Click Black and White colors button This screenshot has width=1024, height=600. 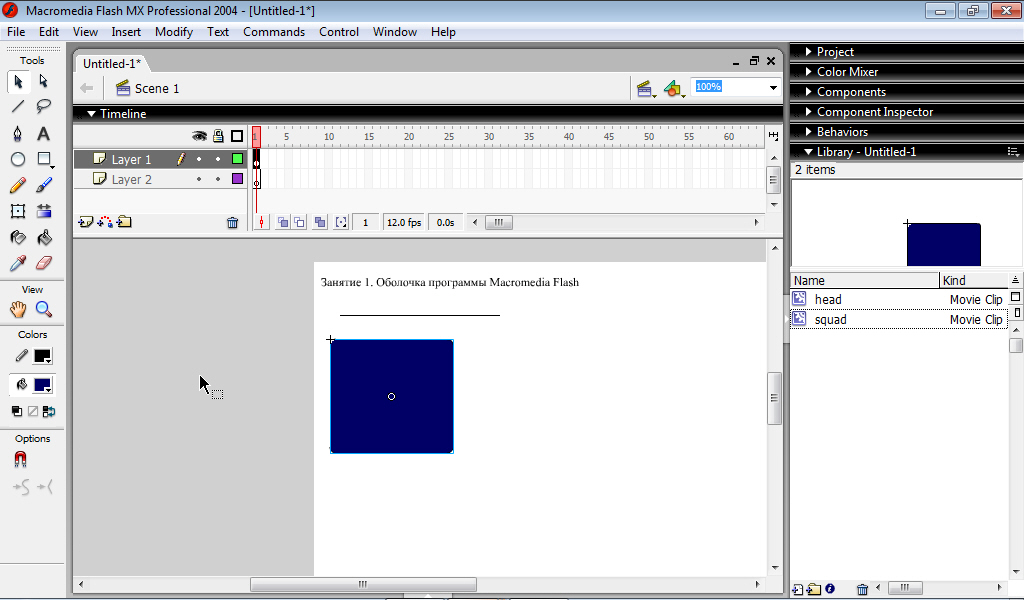[x=17, y=411]
